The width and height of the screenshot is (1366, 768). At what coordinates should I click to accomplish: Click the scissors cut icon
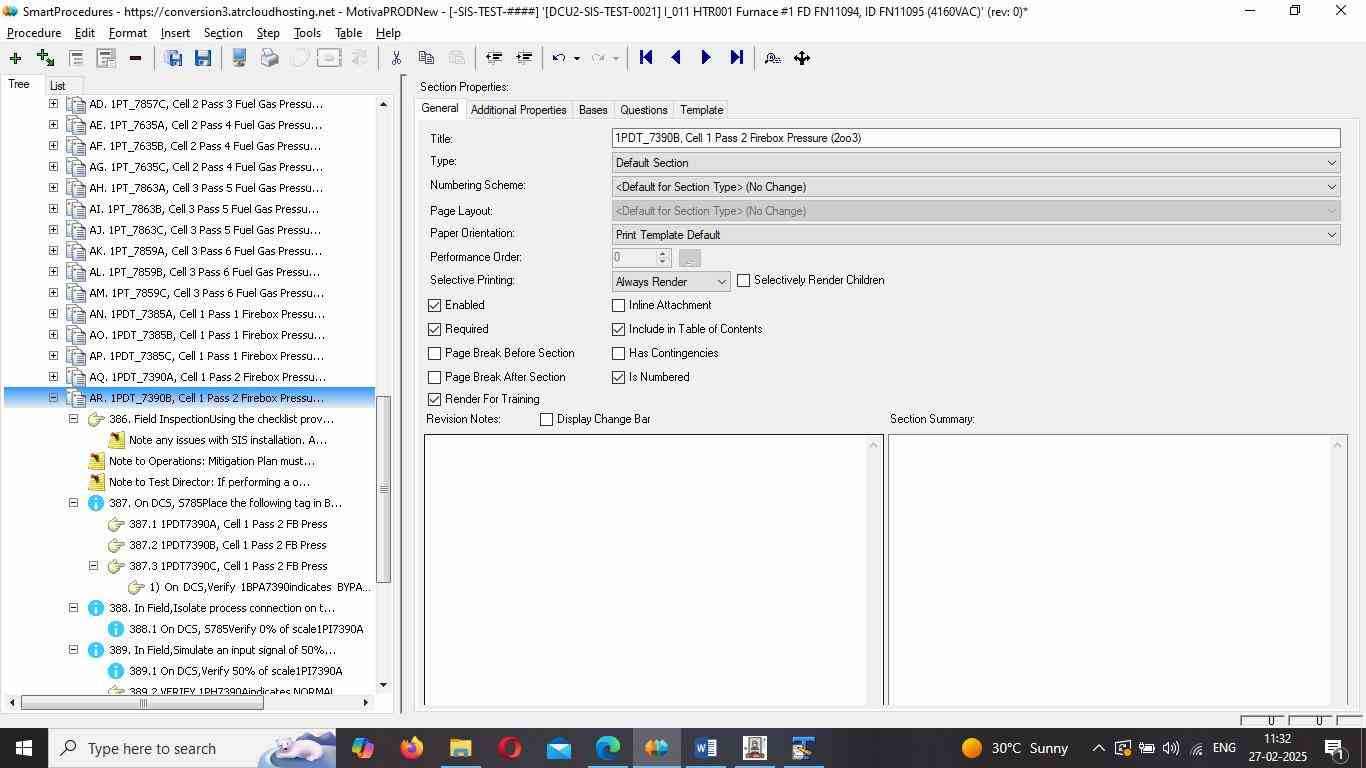(396, 58)
